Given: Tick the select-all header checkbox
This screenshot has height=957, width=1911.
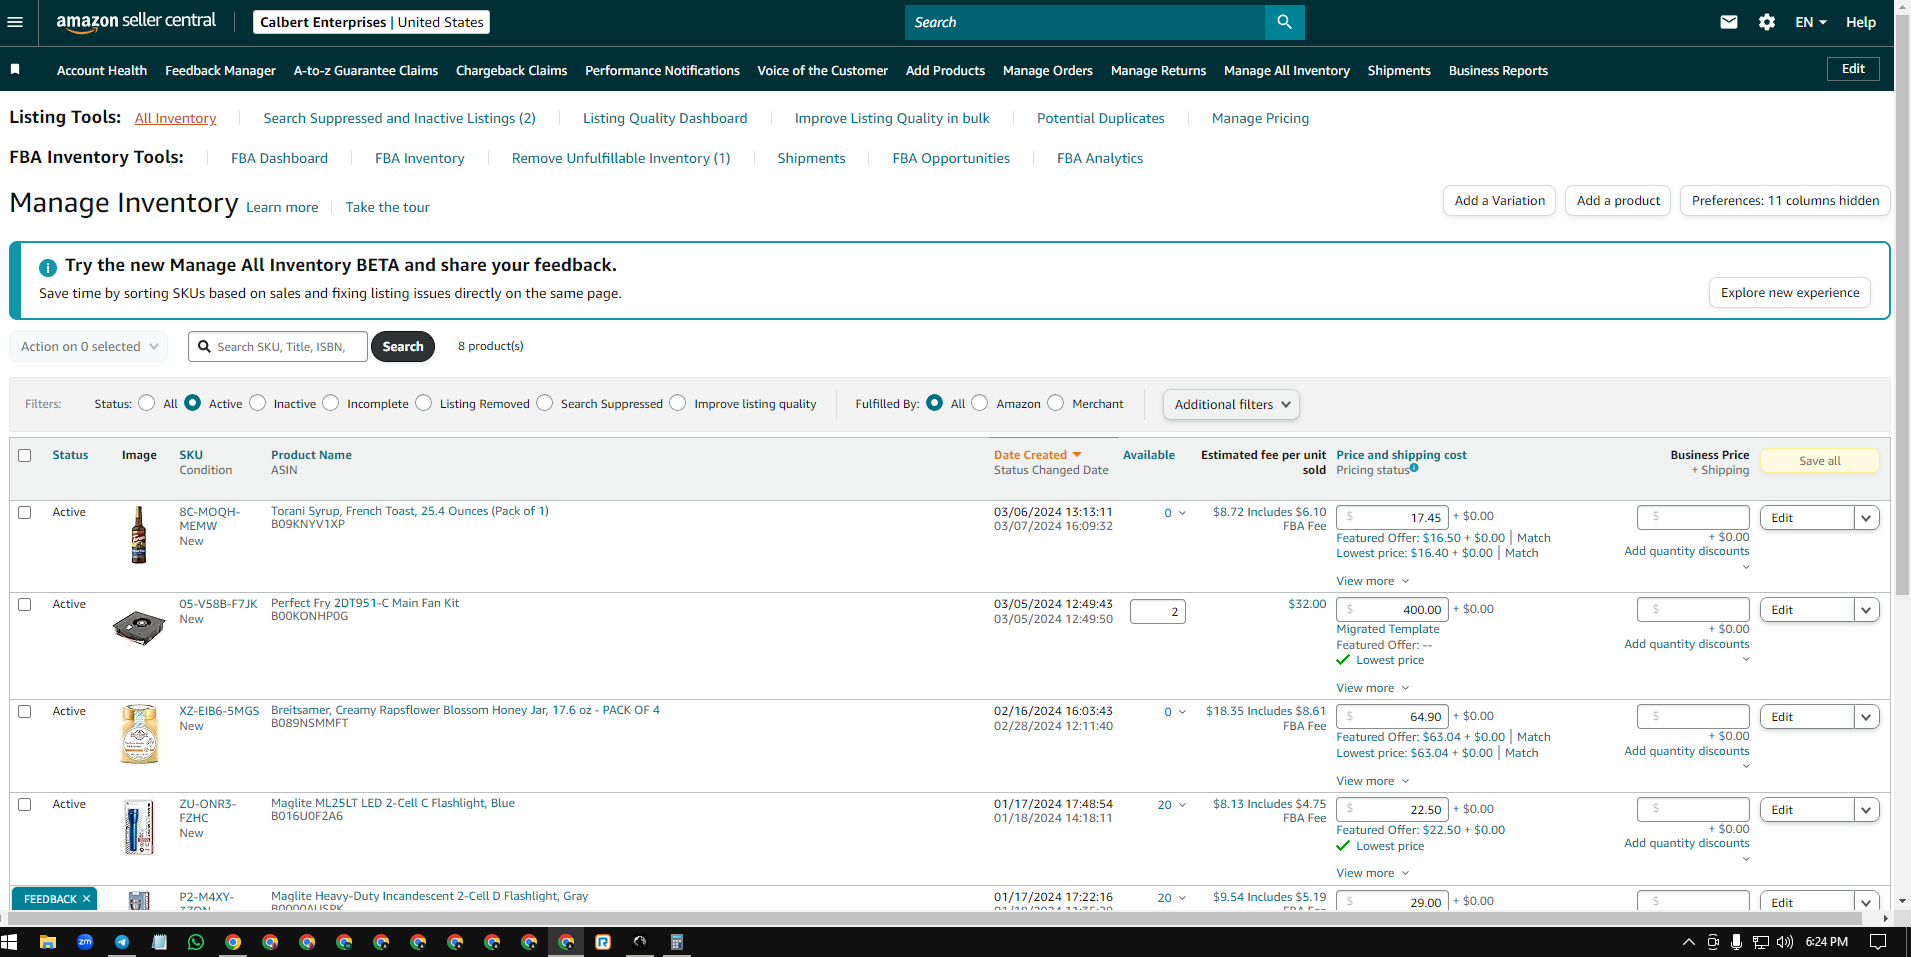Looking at the screenshot, I should click(x=25, y=455).
